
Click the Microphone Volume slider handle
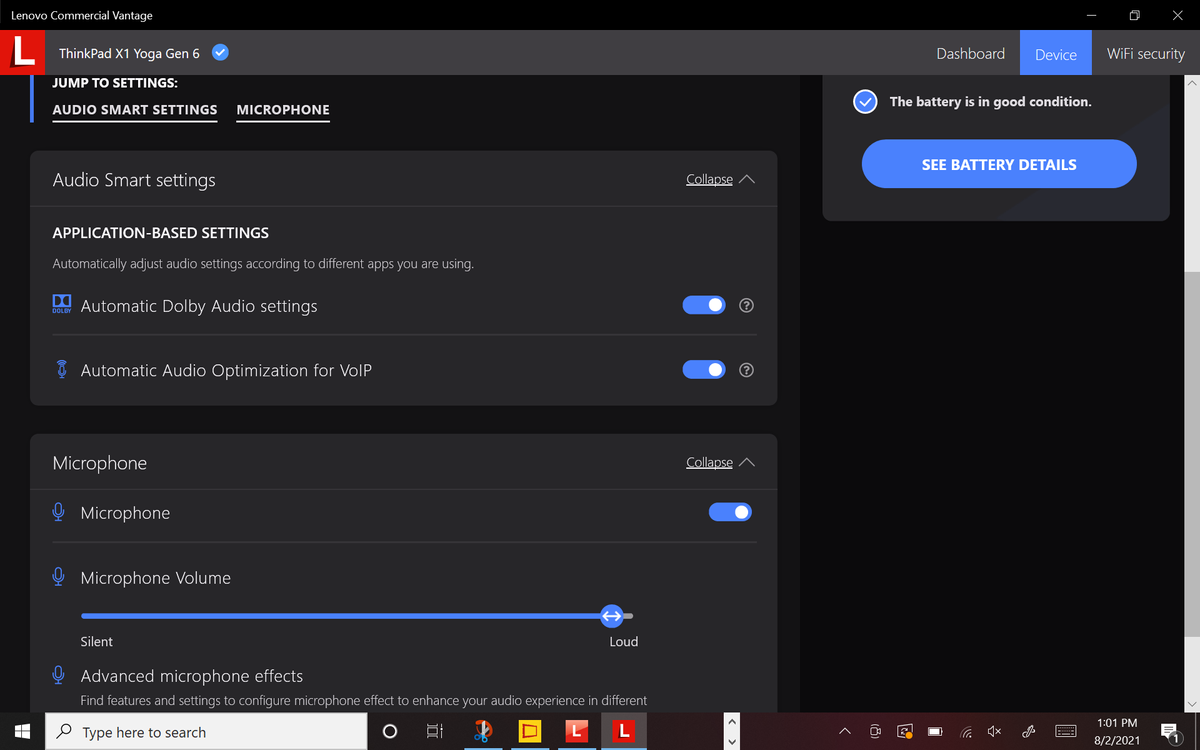[x=612, y=616]
